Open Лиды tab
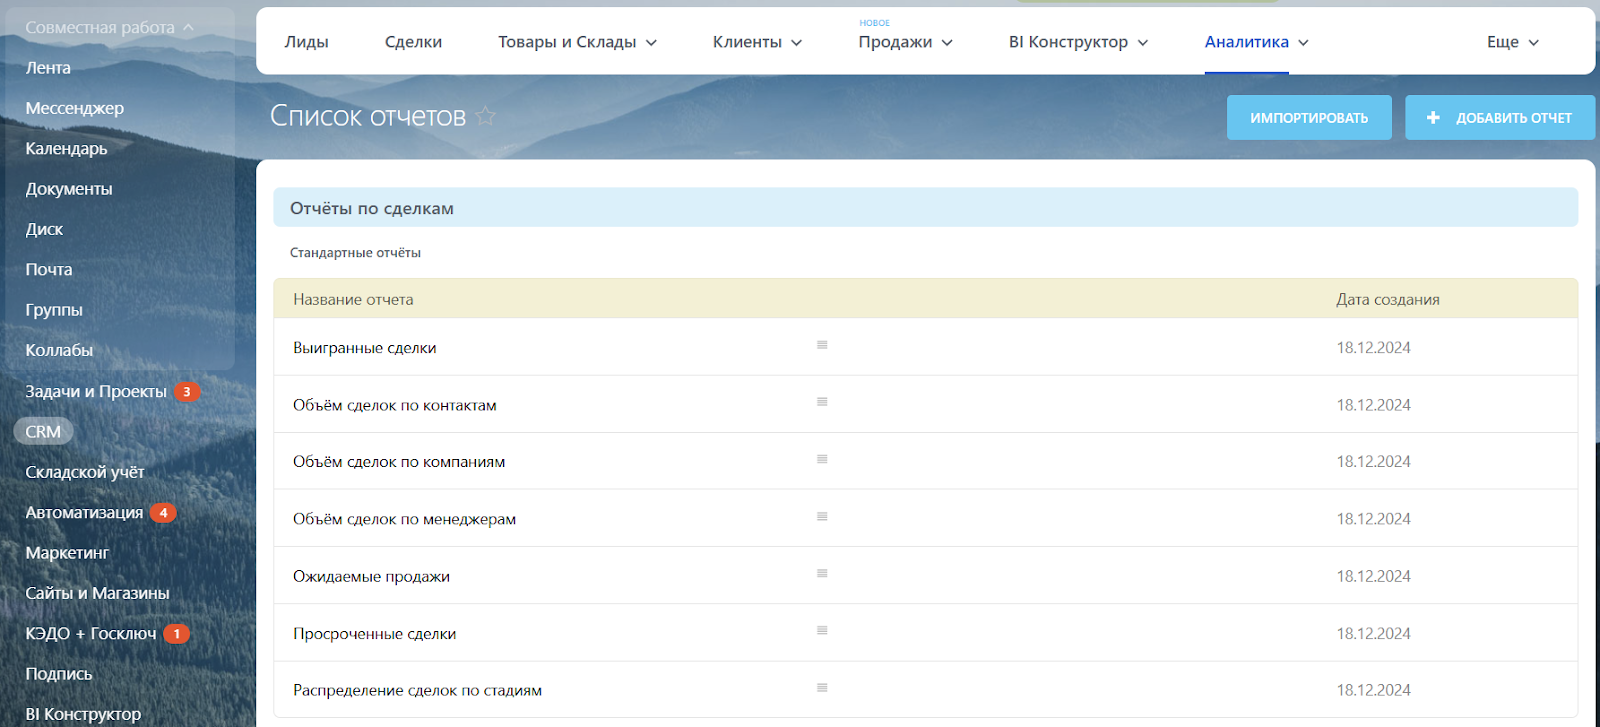Image resolution: width=1600 pixels, height=727 pixels. click(306, 42)
